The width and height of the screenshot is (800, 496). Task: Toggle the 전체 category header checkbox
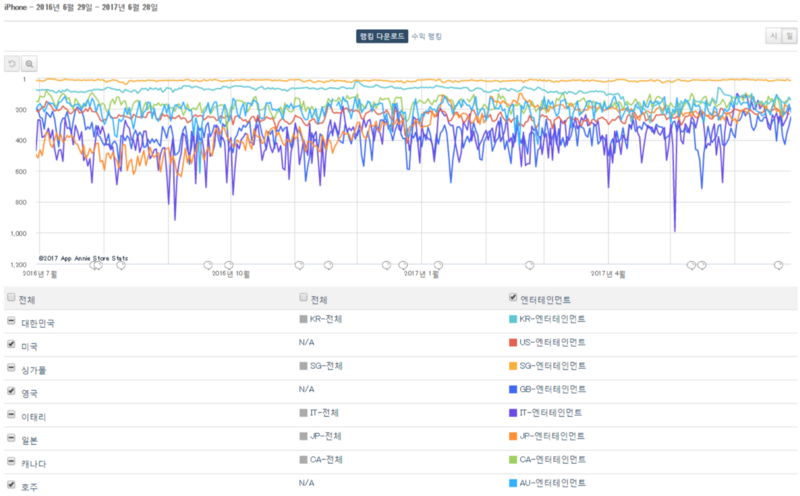pos(304,297)
